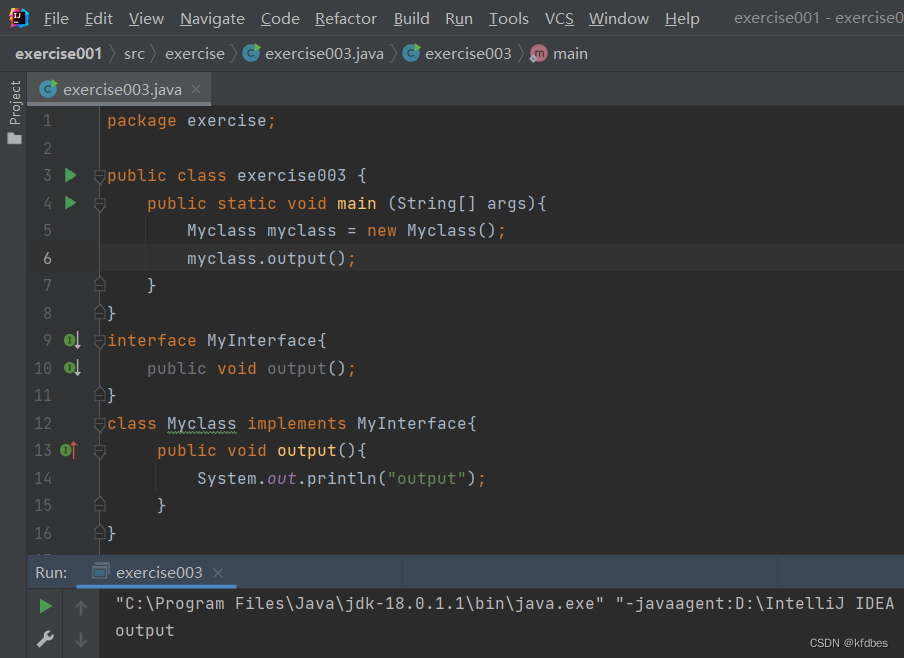The height and width of the screenshot is (658, 904).
Task: Click the wrench settings icon in Run panel
Action: point(45,637)
